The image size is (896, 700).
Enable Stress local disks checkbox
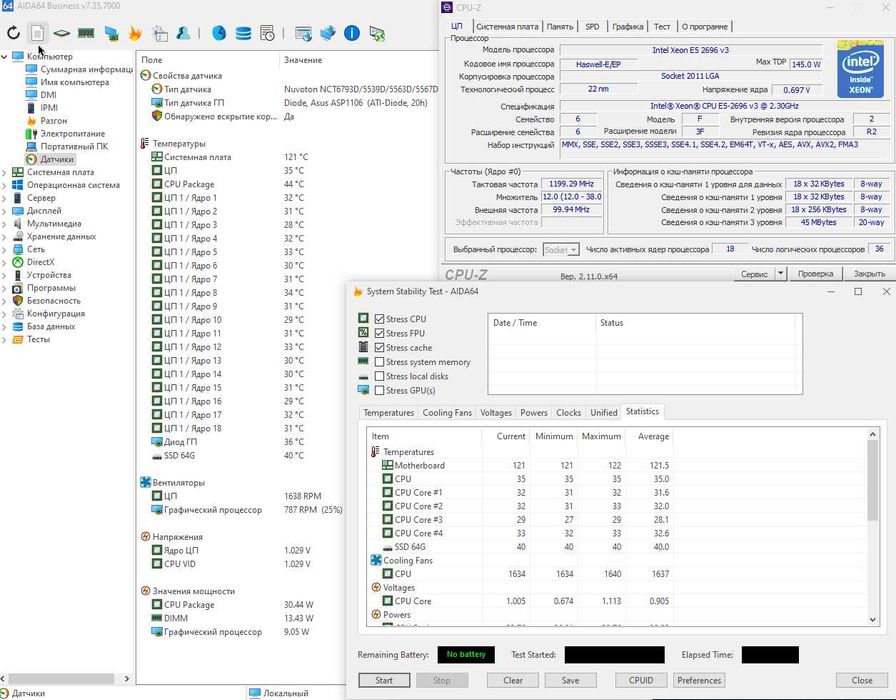click(379, 376)
